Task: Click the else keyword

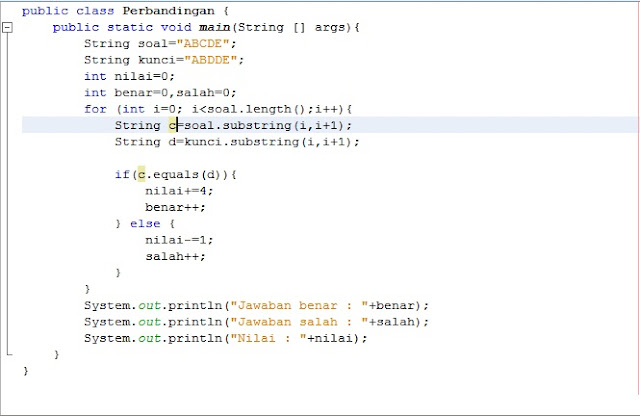Action: click(x=145, y=223)
